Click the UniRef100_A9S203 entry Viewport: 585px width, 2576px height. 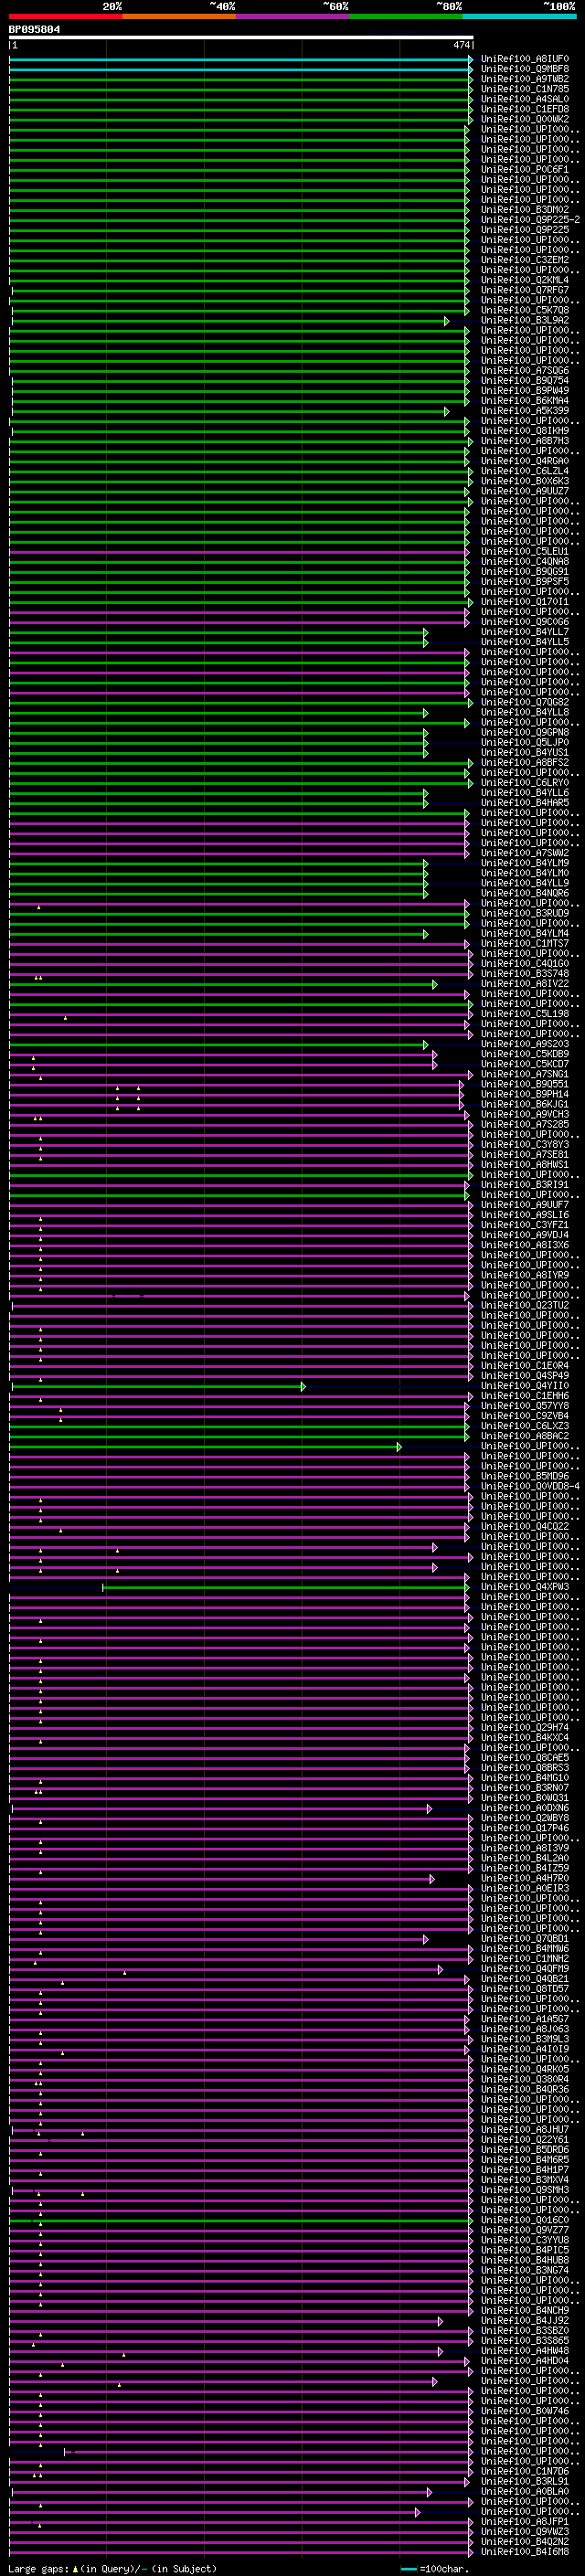click(524, 1044)
